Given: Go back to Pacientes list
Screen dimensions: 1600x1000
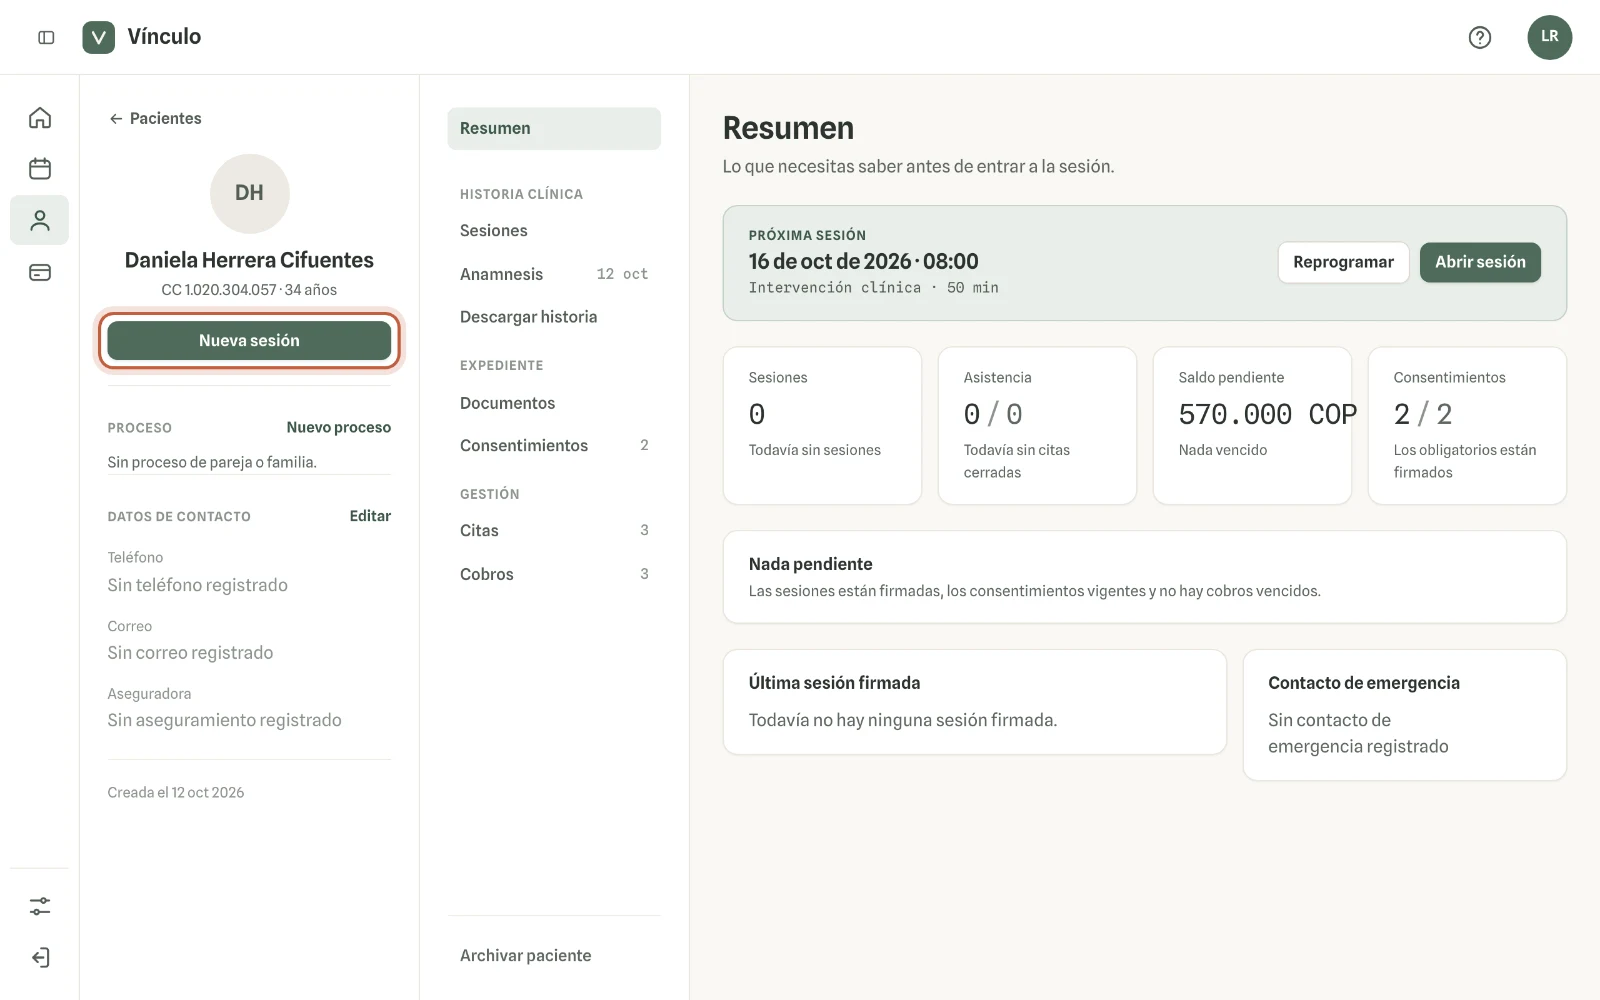Looking at the screenshot, I should click(x=155, y=118).
